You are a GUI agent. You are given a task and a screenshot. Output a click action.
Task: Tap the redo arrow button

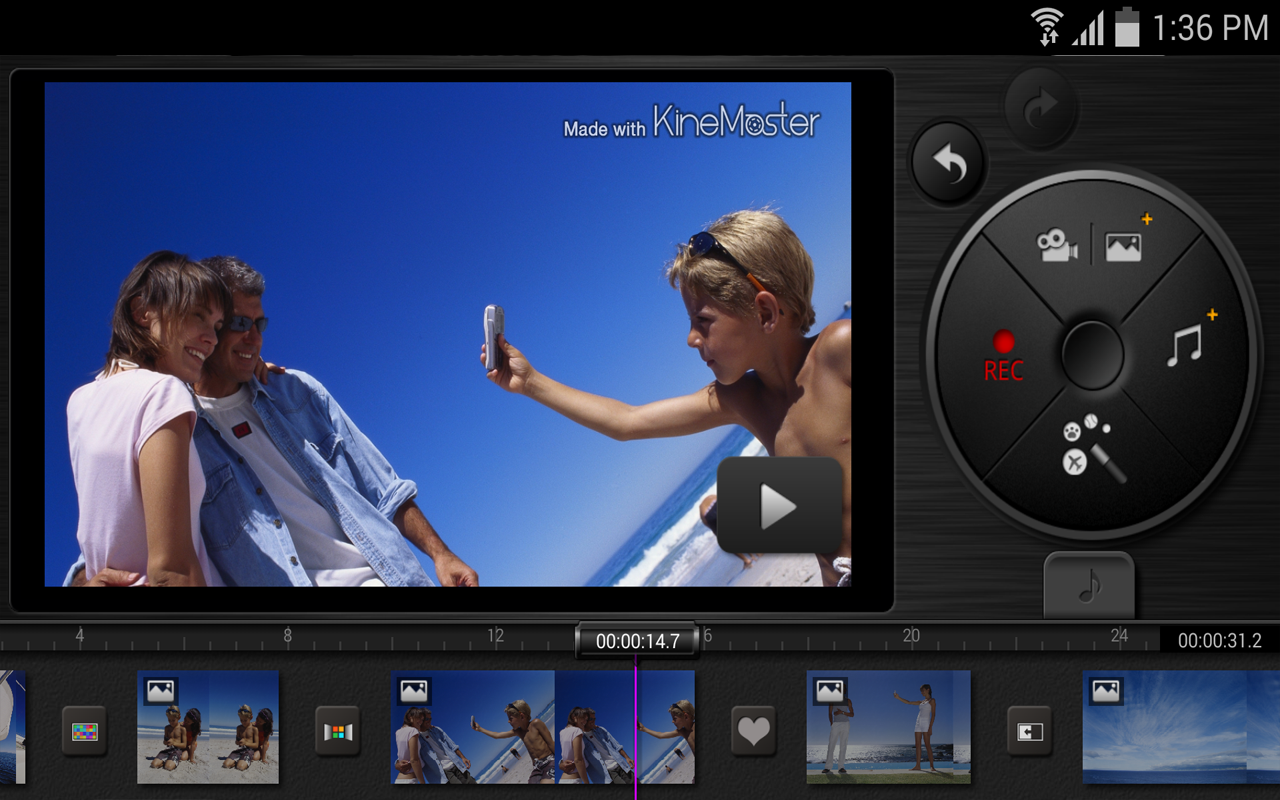click(x=1041, y=106)
